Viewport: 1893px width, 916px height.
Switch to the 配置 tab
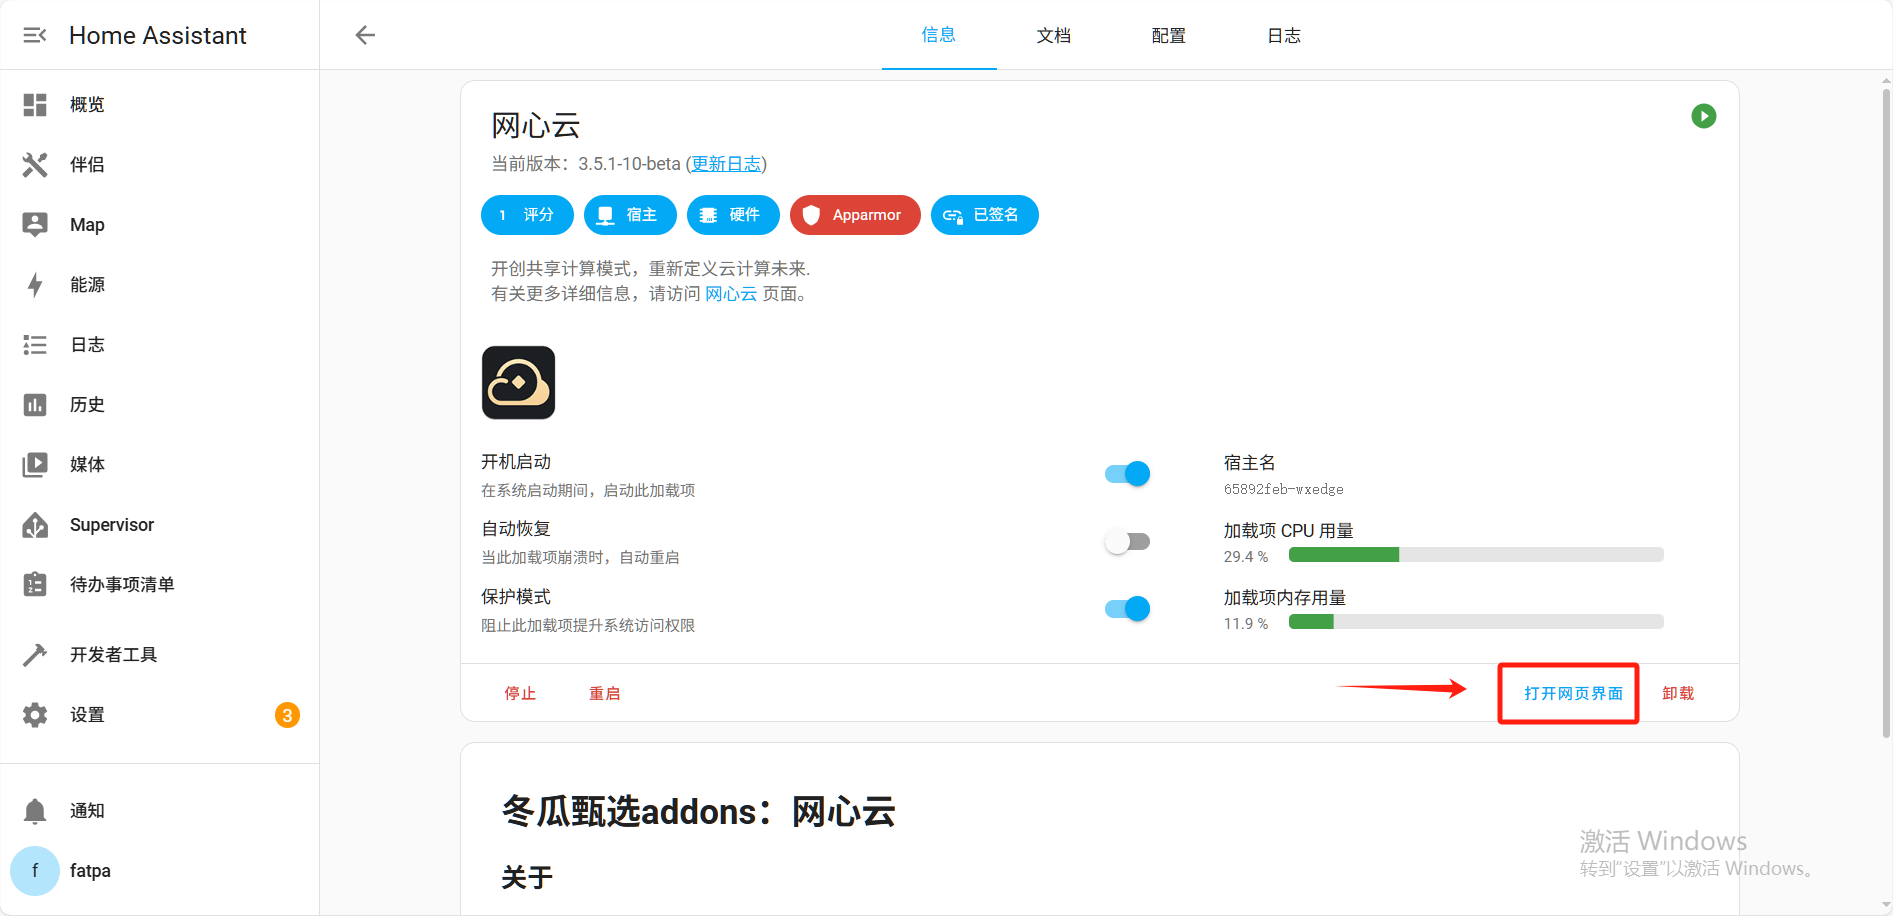pos(1169,35)
